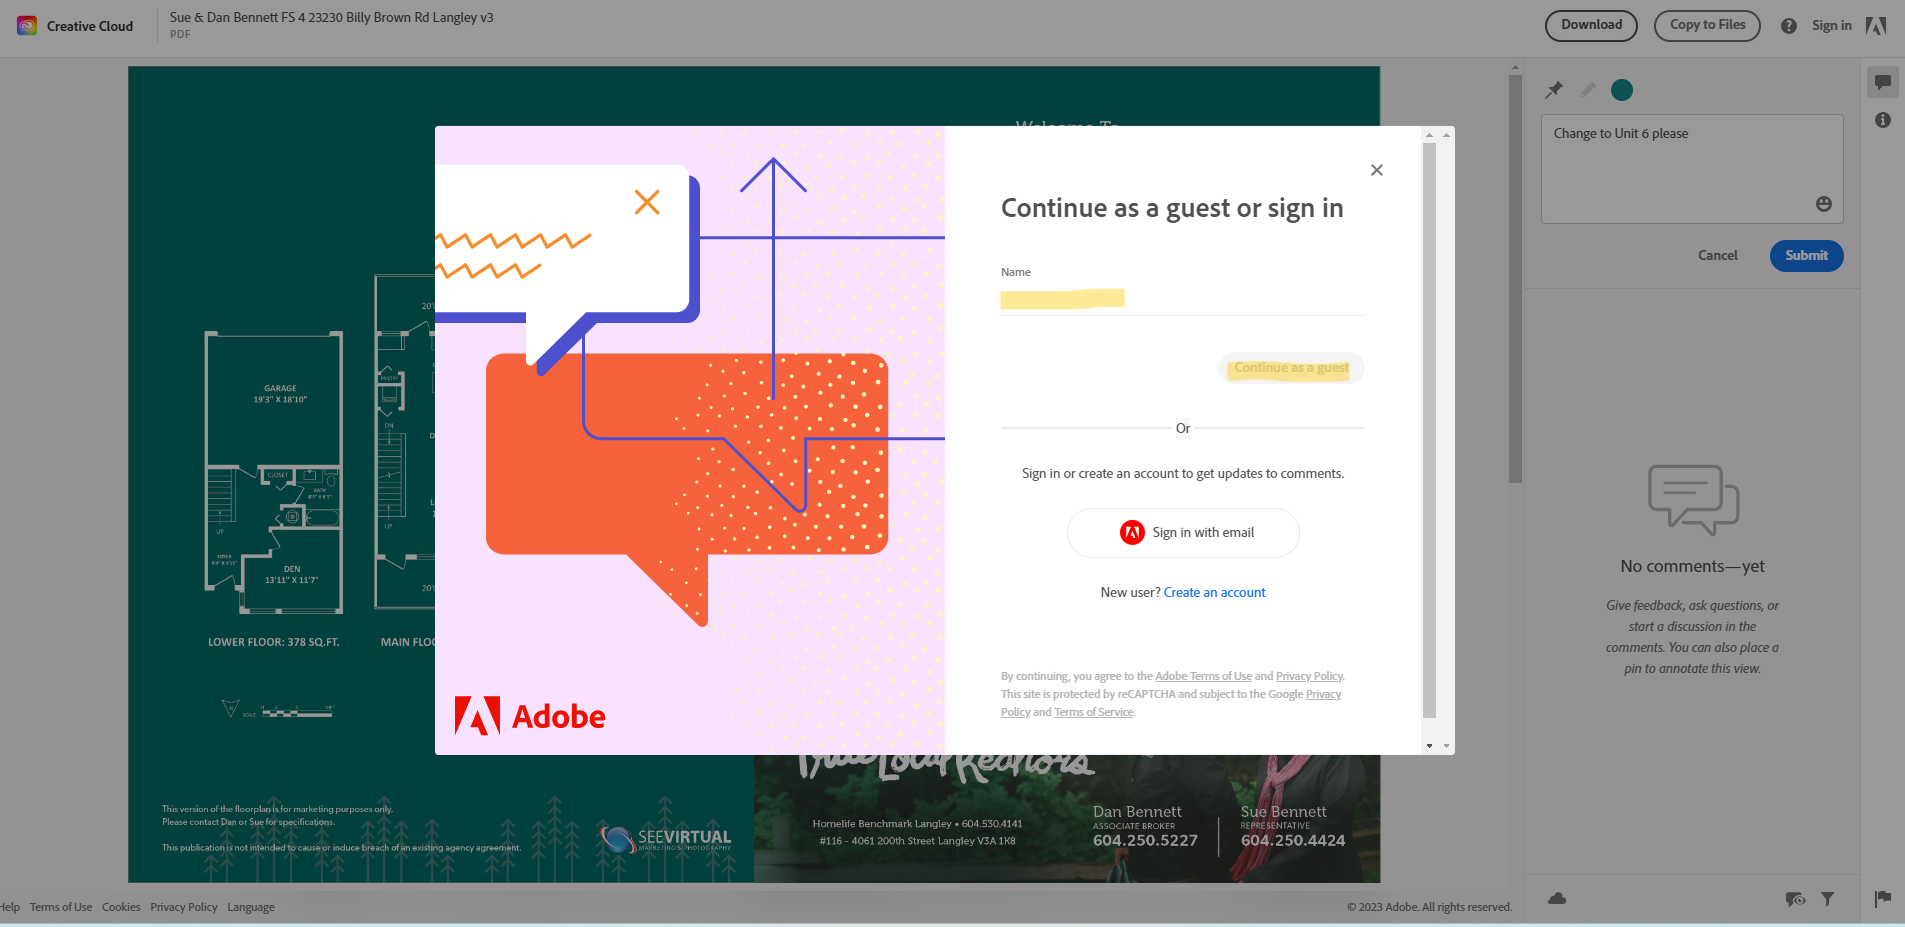Click the Download button
The image size is (1905, 927).
(x=1591, y=26)
